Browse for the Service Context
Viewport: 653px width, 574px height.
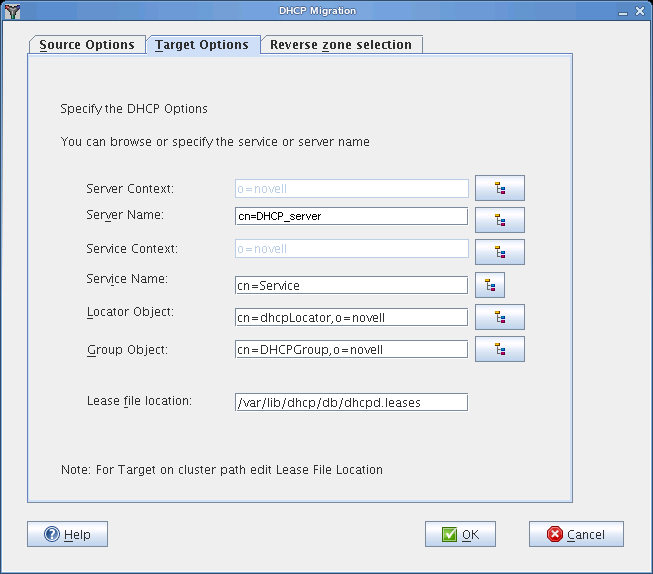[500, 252]
